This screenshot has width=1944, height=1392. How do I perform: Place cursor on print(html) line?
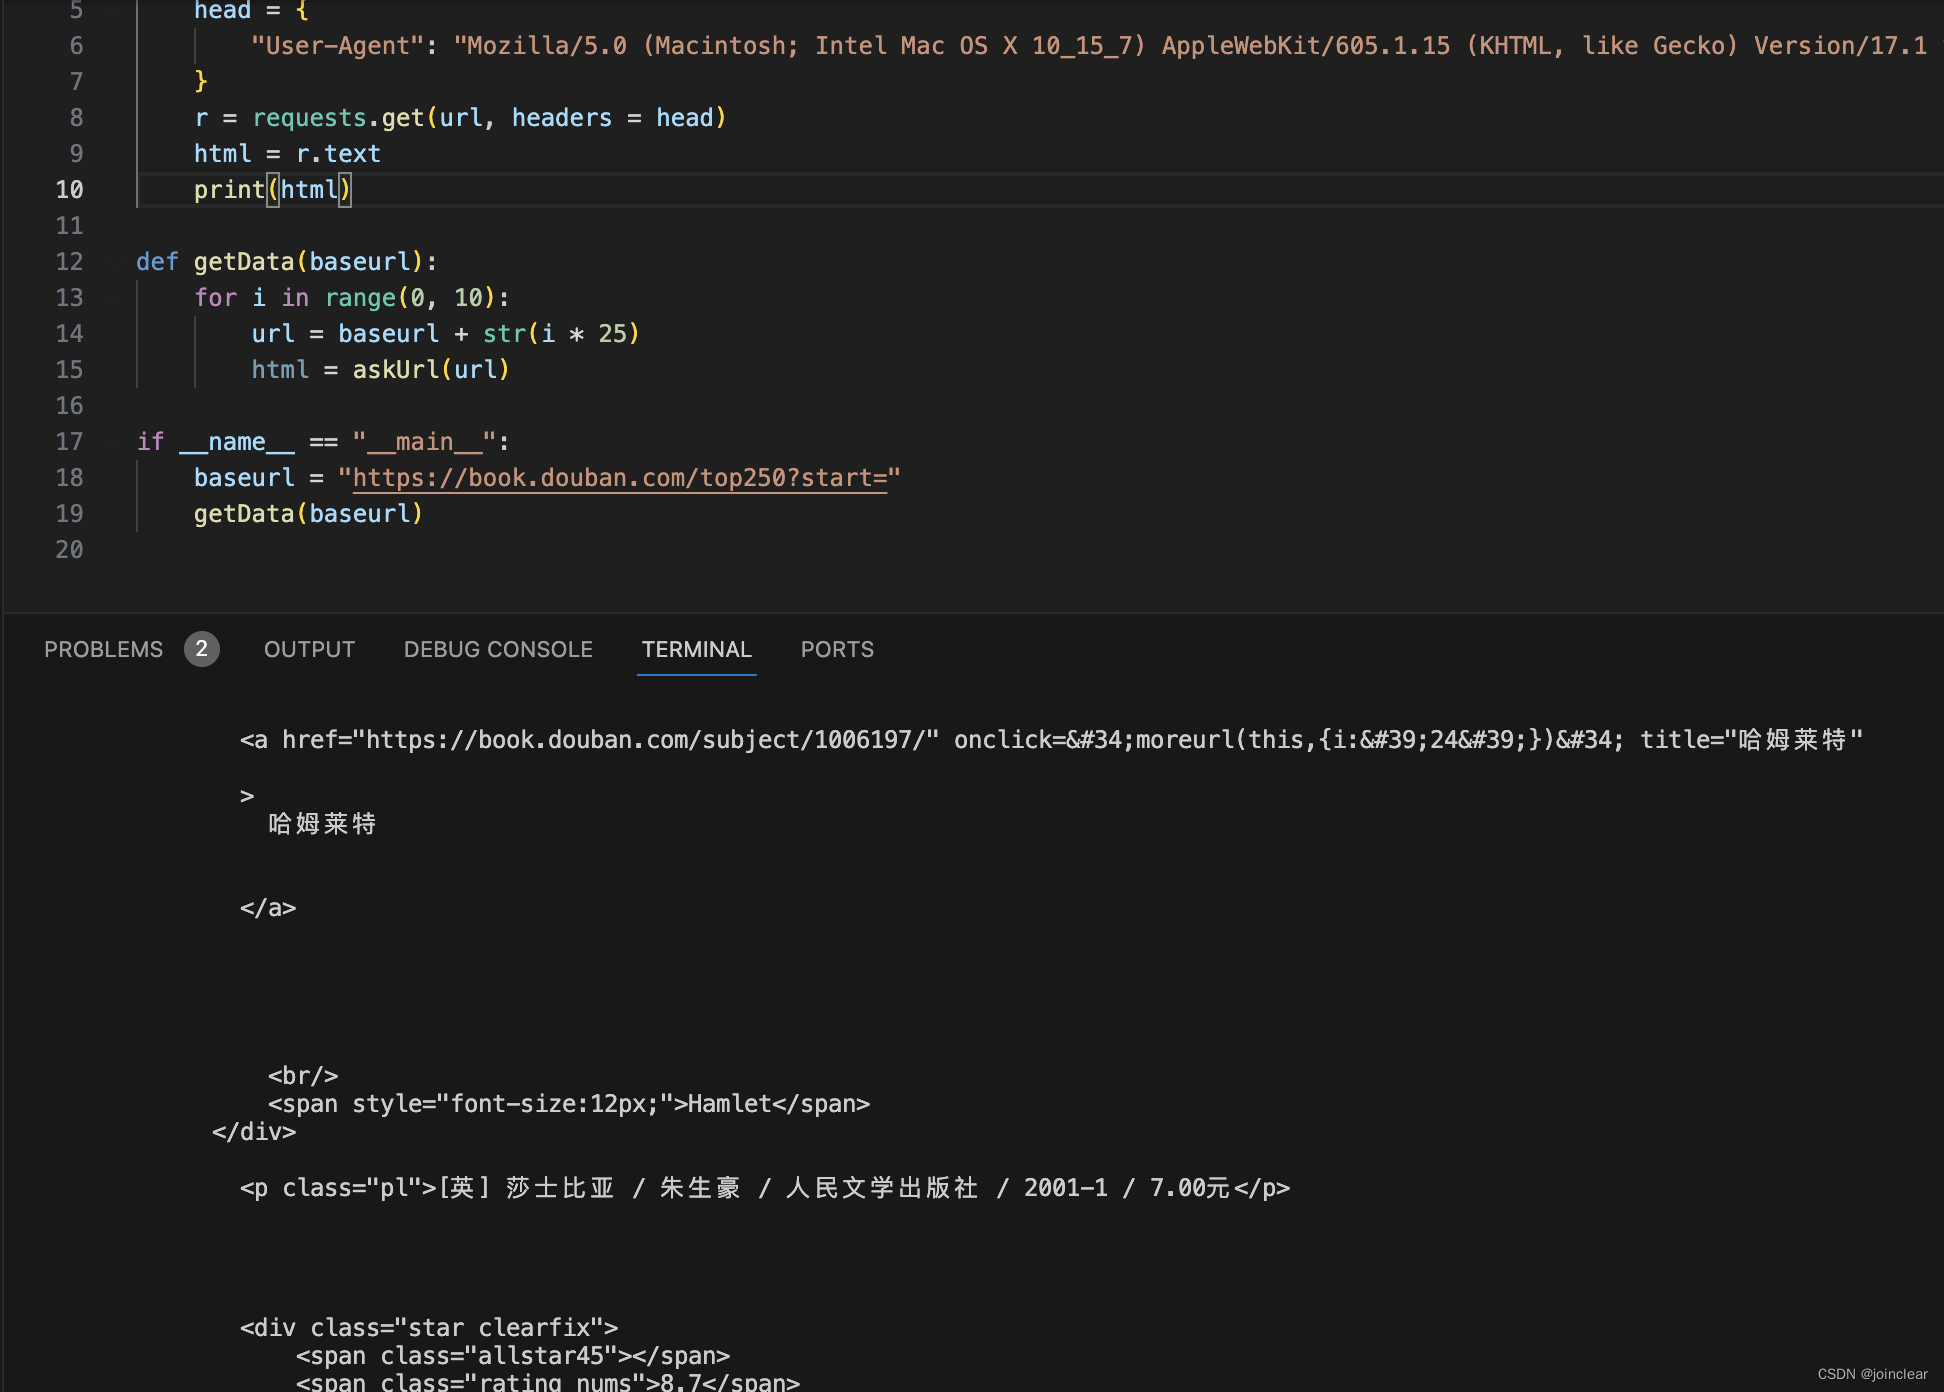272,190
